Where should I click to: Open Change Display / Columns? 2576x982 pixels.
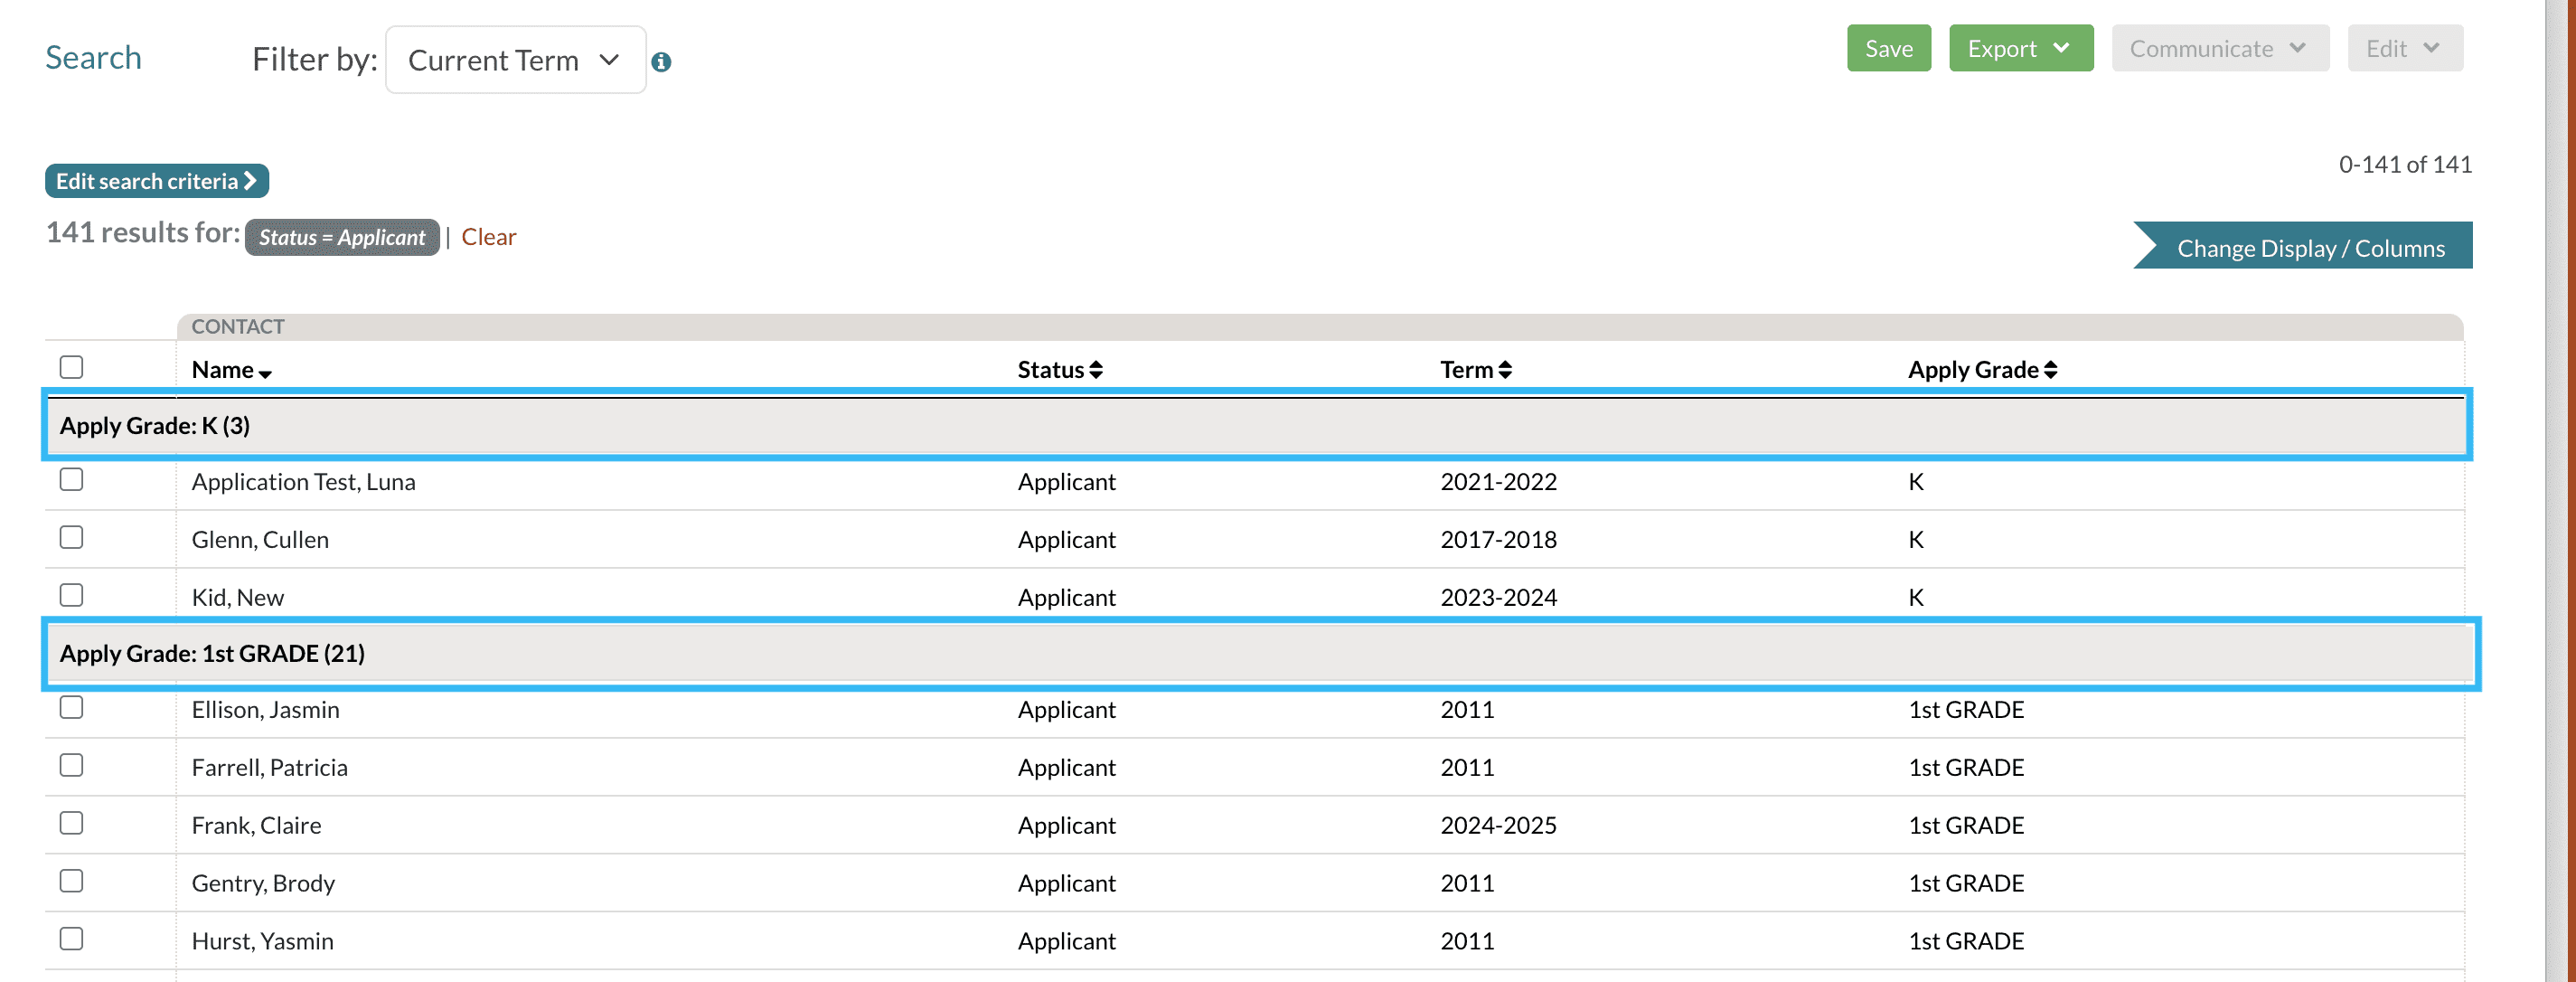tap(2309, 247)
